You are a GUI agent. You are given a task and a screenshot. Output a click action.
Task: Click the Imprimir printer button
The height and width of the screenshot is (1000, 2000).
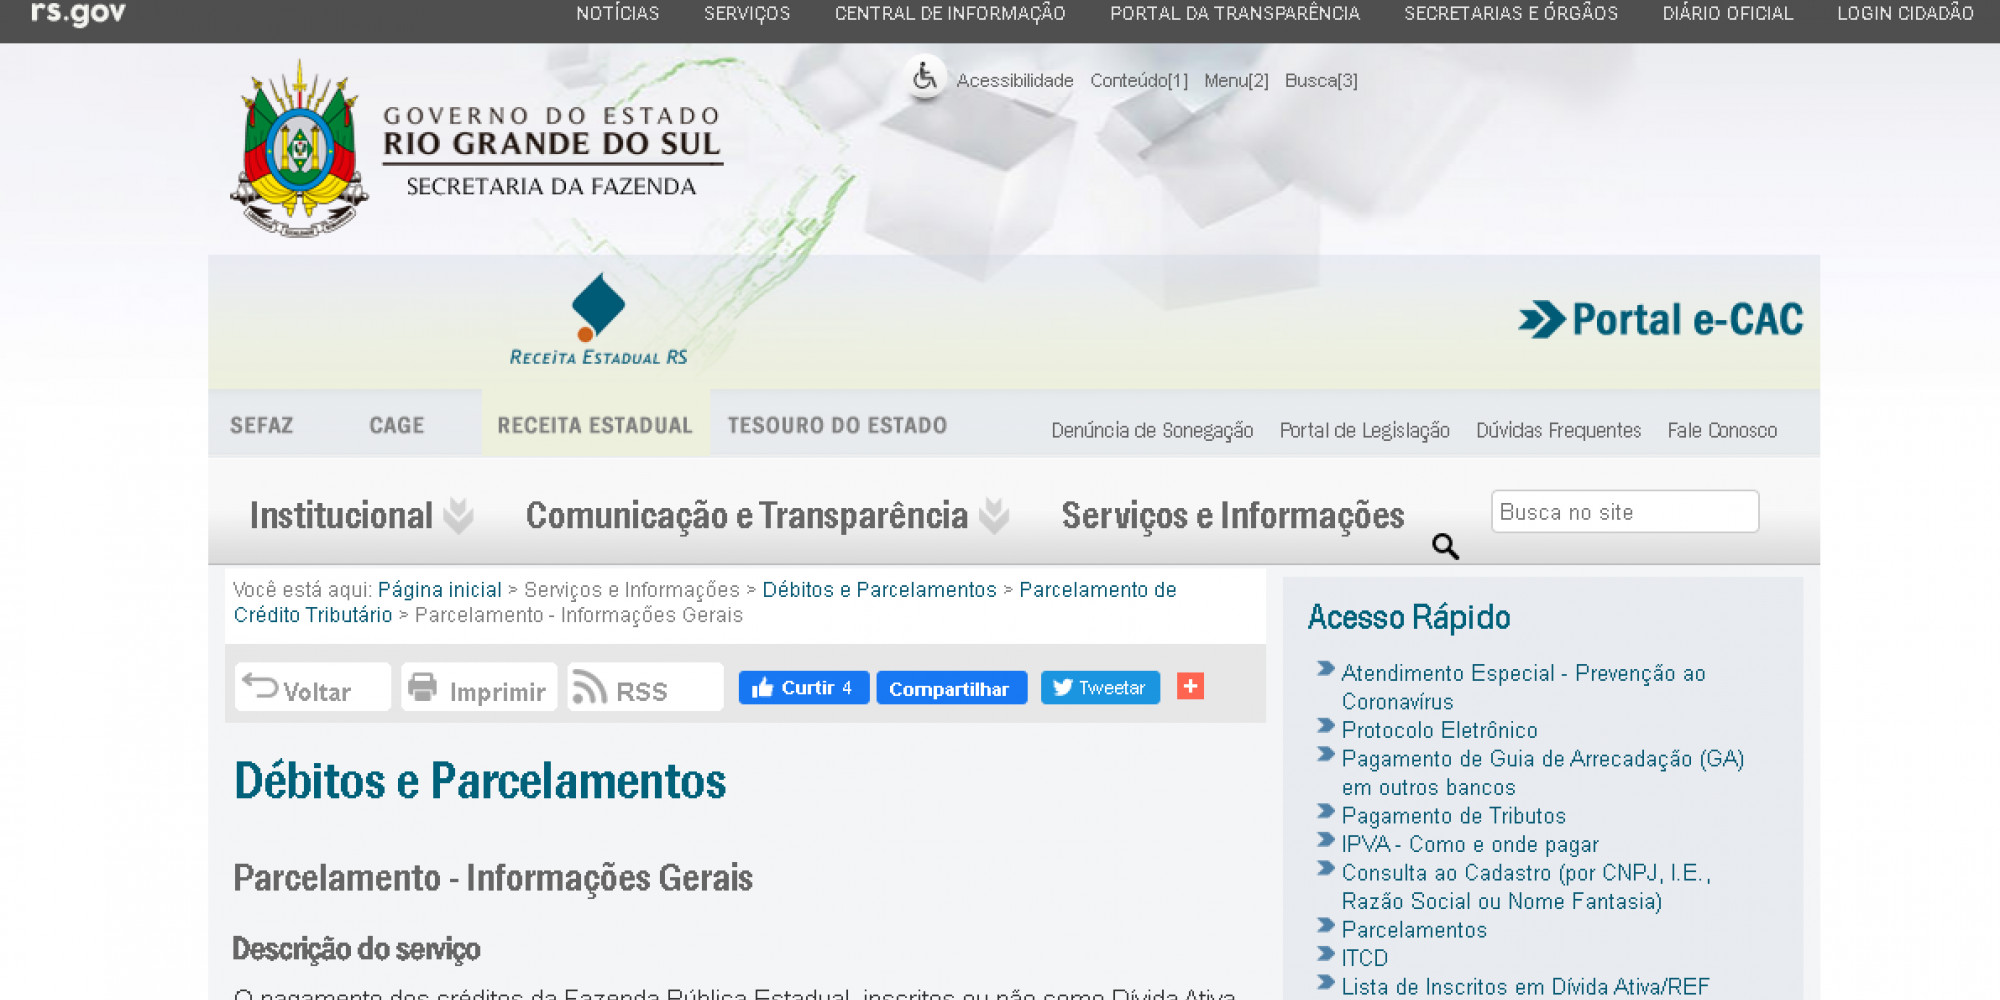coord(479,689)
